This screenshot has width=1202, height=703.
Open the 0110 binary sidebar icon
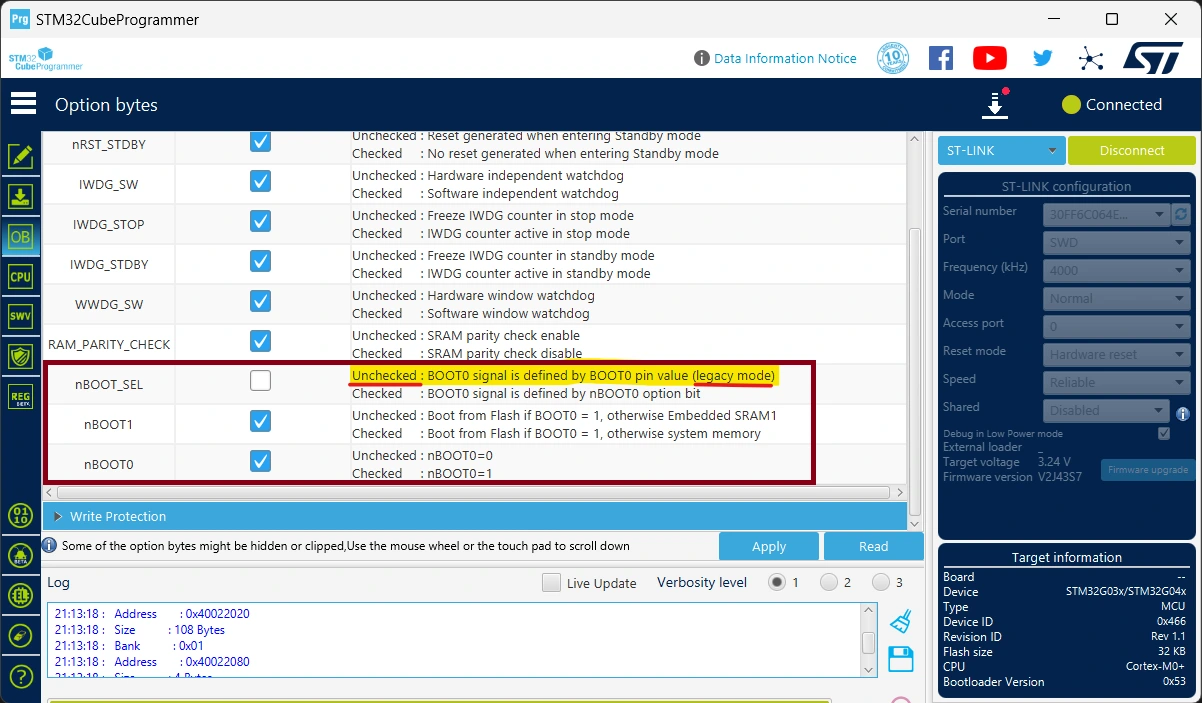pyautogui.click(x=21, y=516)
